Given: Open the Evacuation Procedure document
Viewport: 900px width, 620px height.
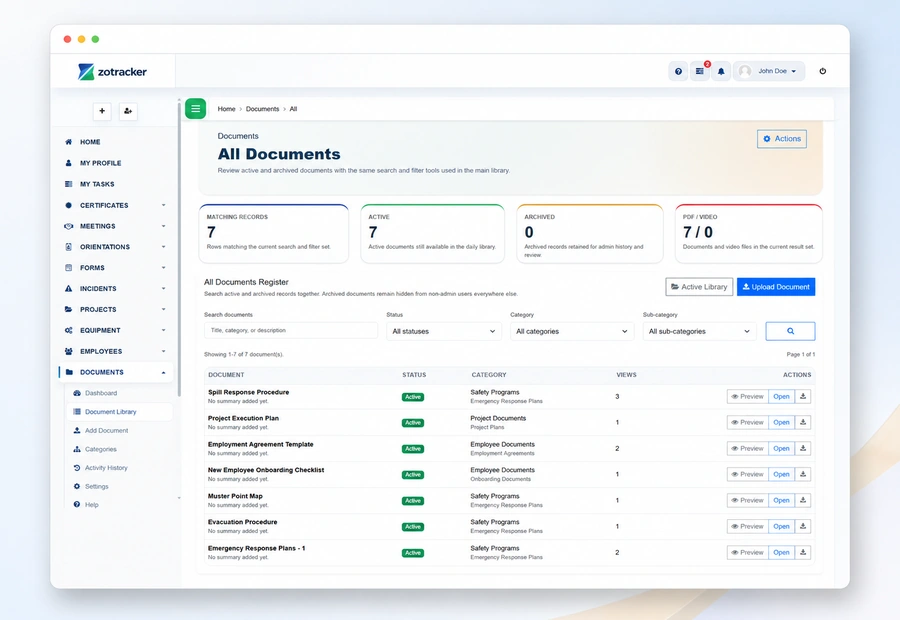Looking at the screenshot, I should coord(781,526).
